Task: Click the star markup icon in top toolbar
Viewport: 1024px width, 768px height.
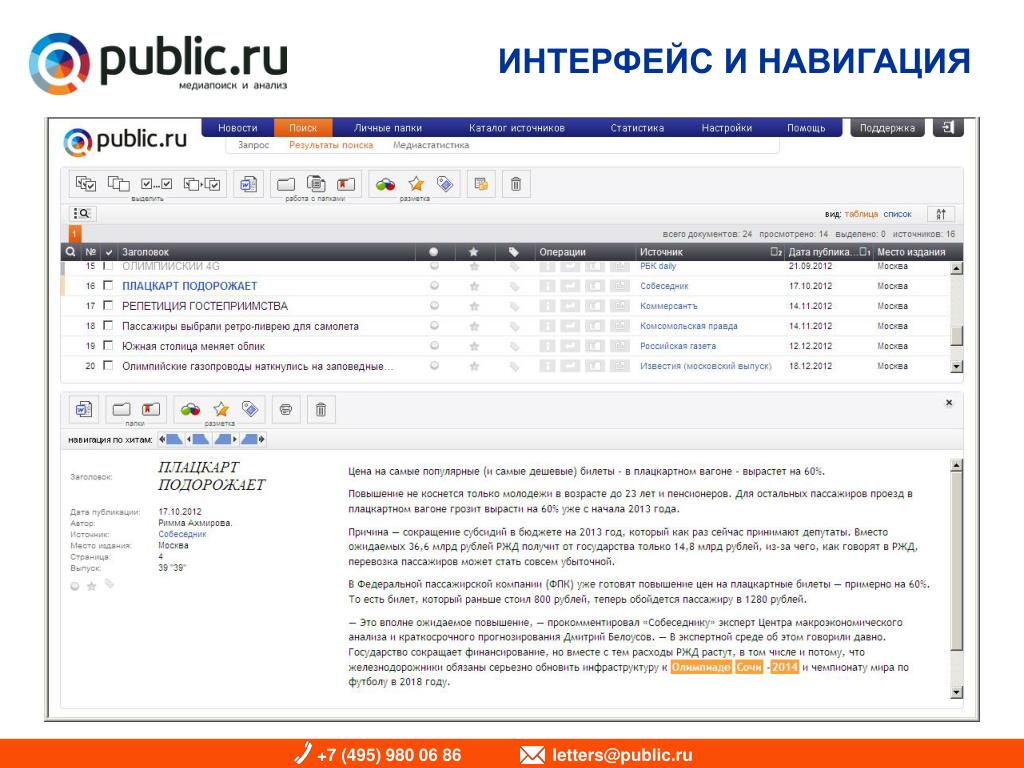Action: pyautogui.click(x=416, y=184)
